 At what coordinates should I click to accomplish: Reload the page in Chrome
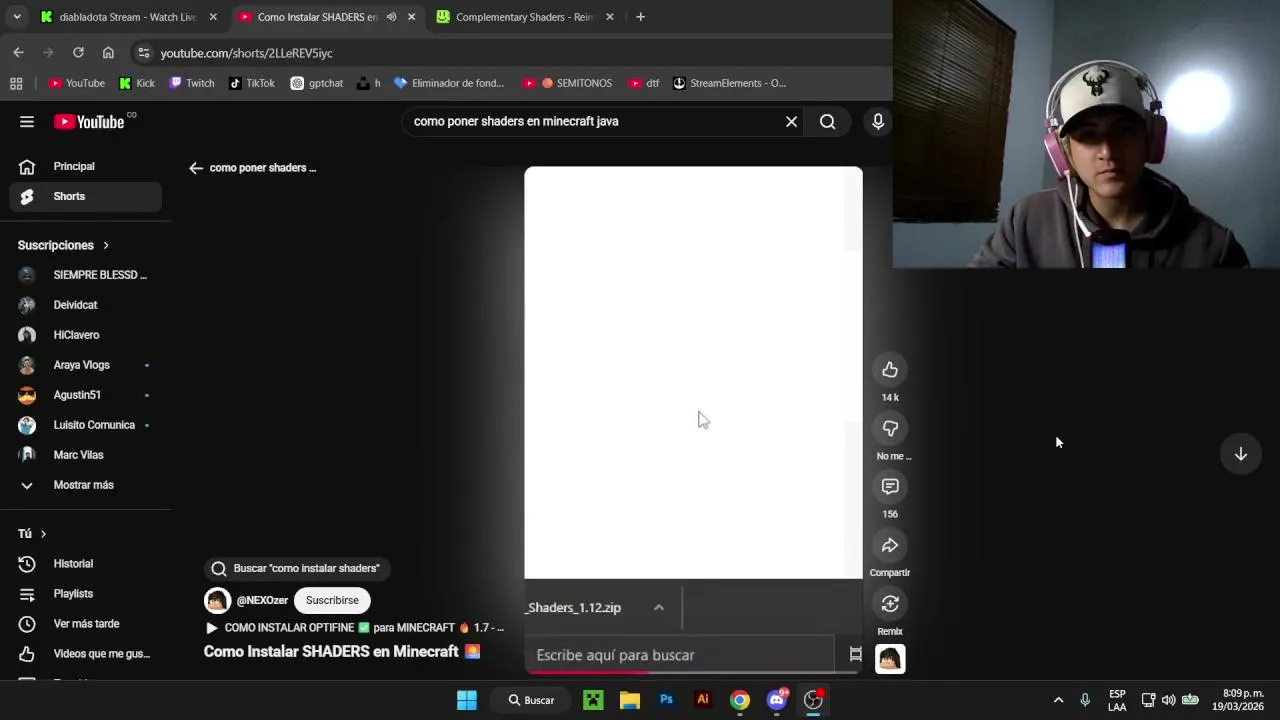coord(78,52)
